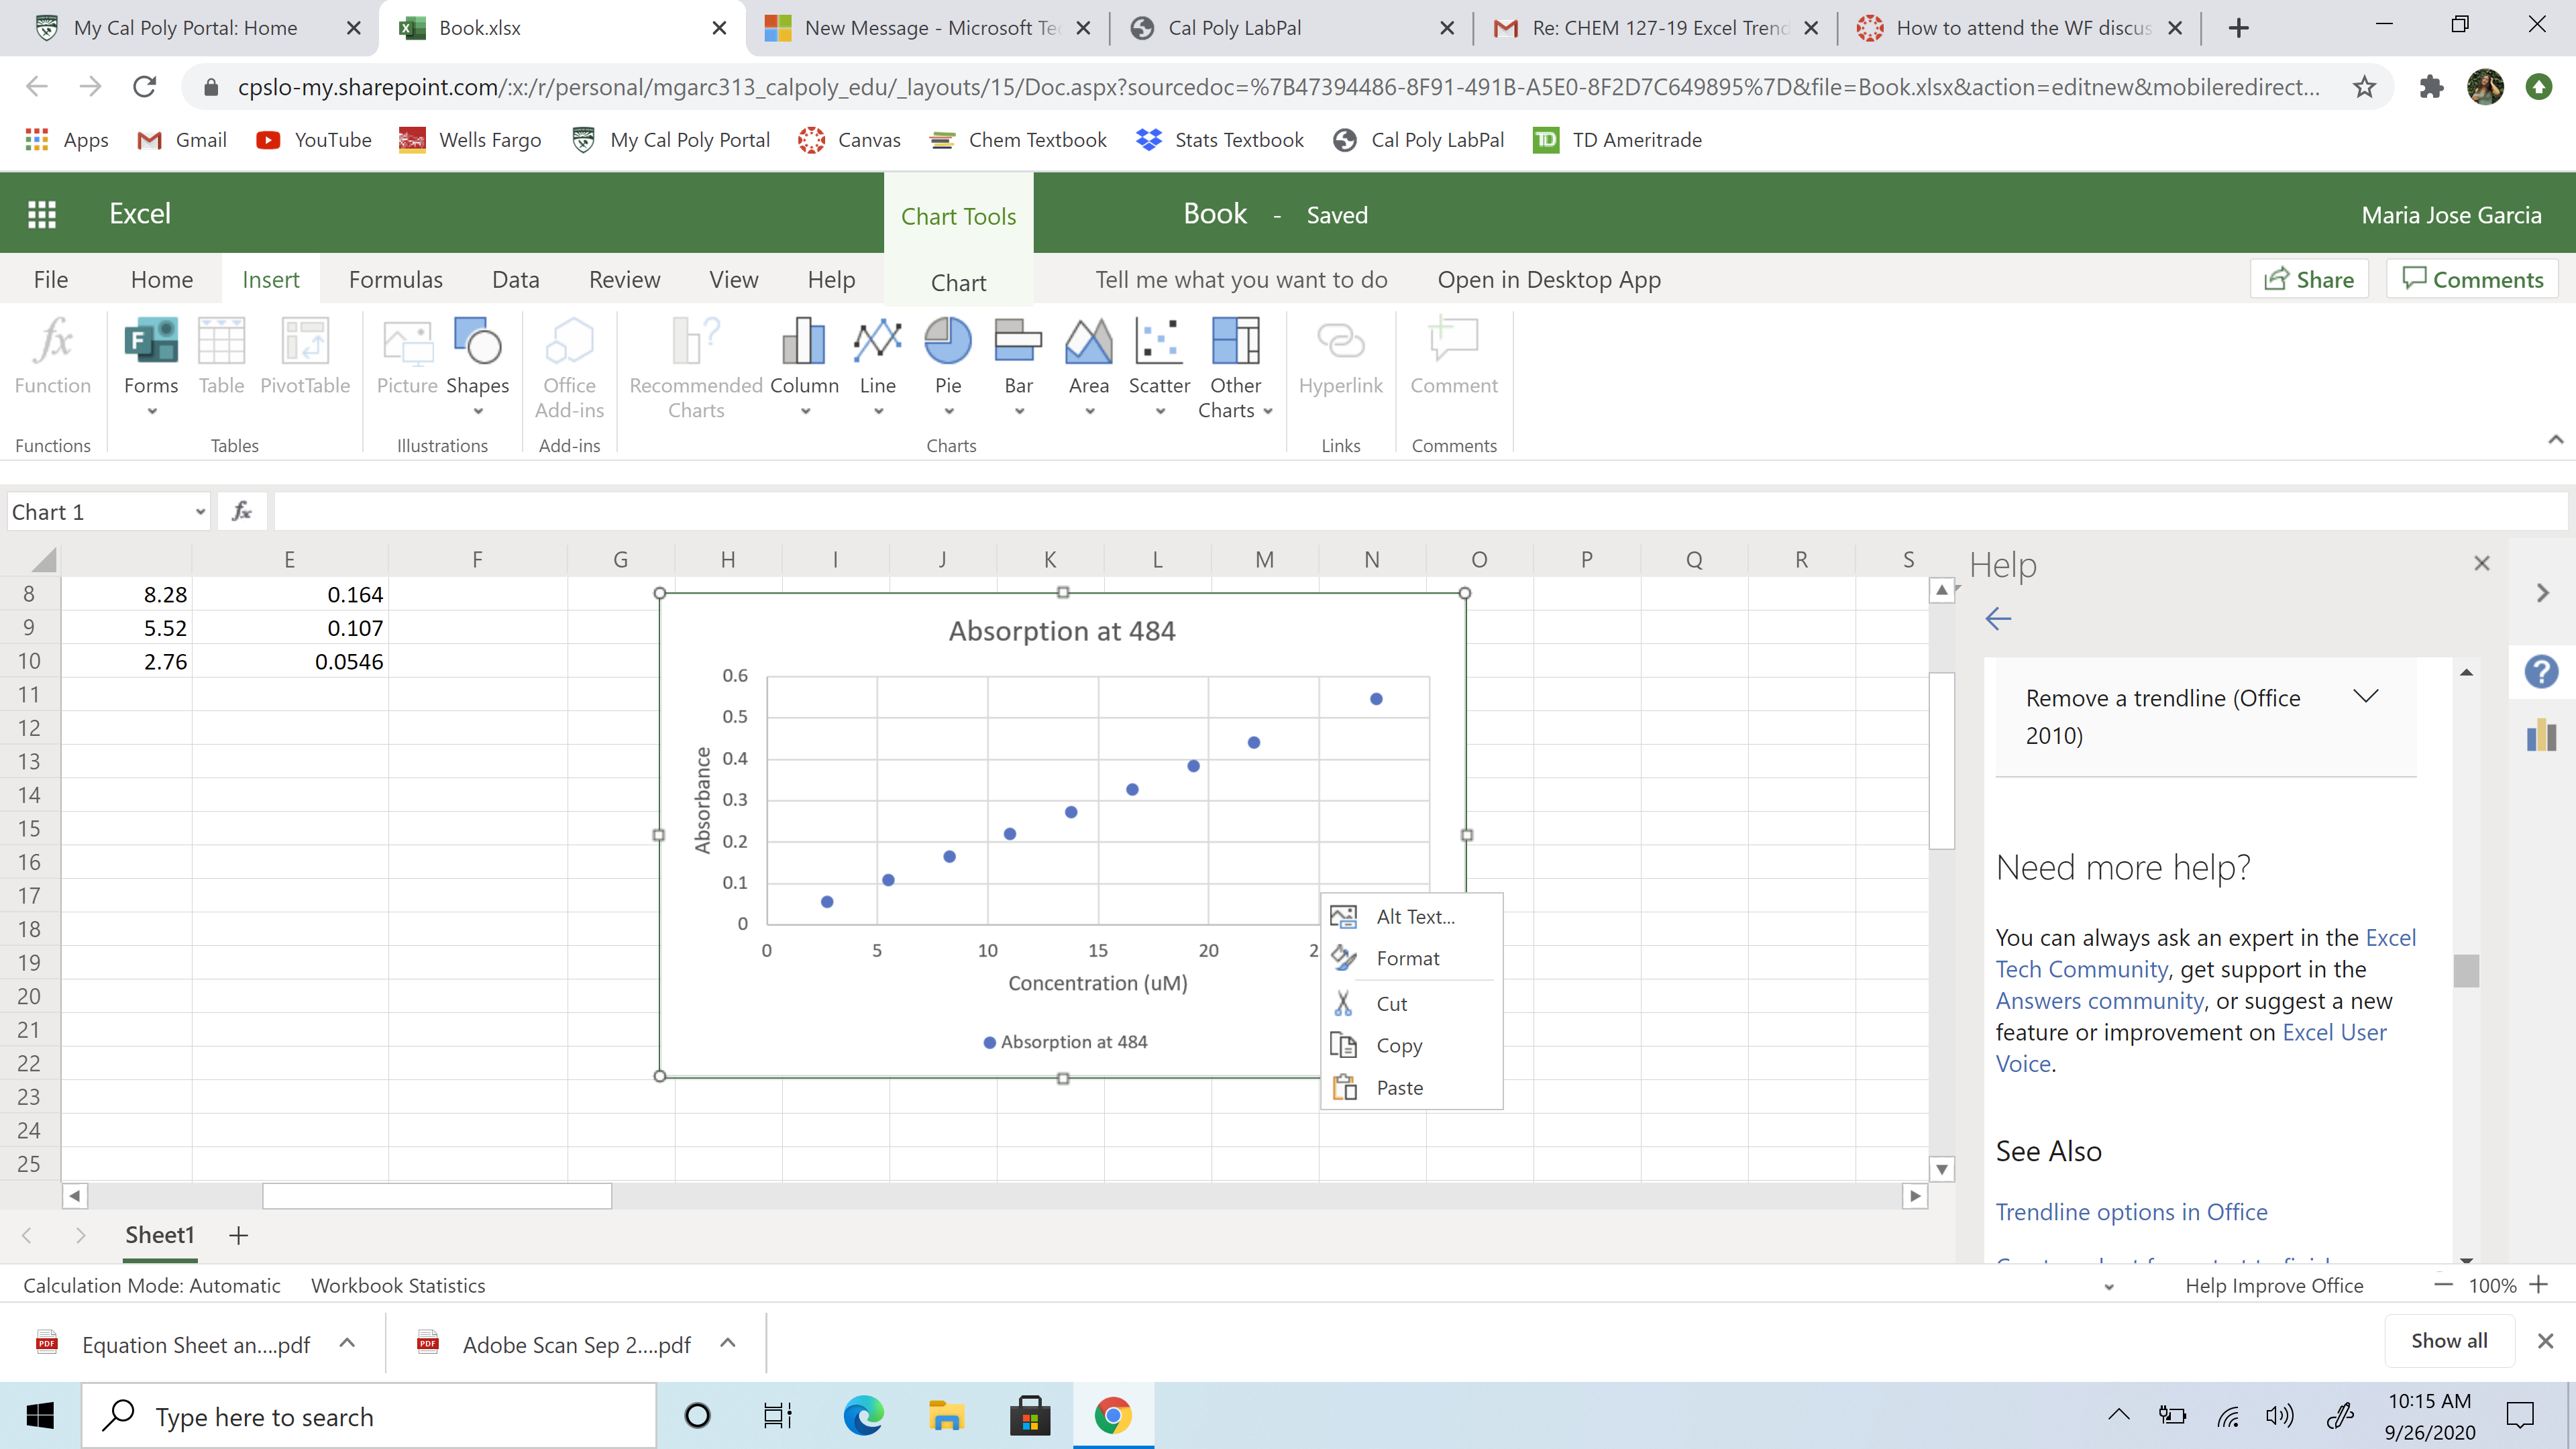Open the Excel app launcher grid
This screenshot has width=2576, height=1449.
click(41, 214)
